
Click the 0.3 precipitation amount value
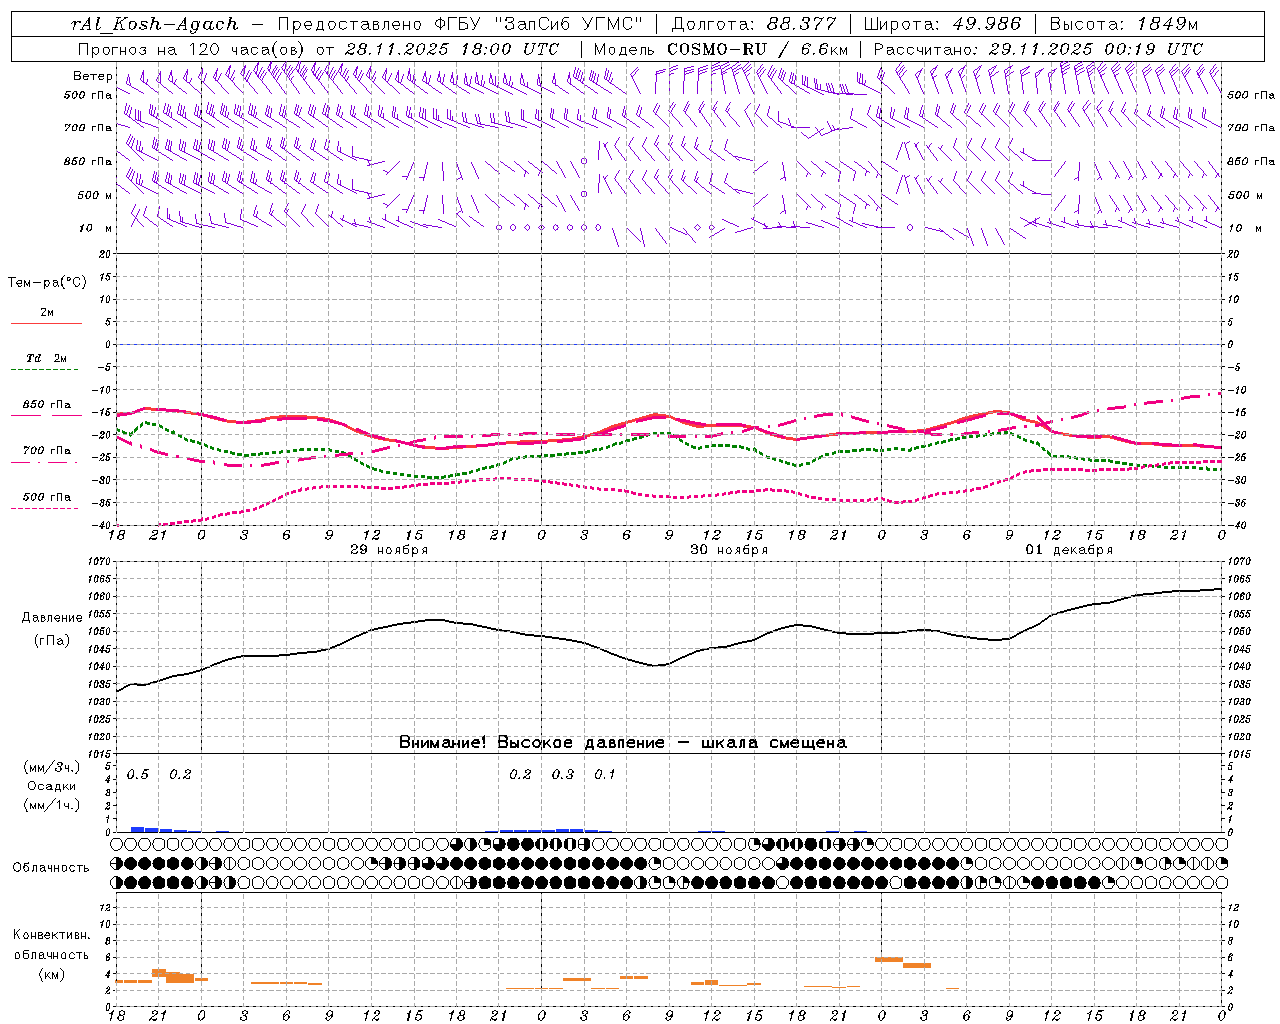563,775
